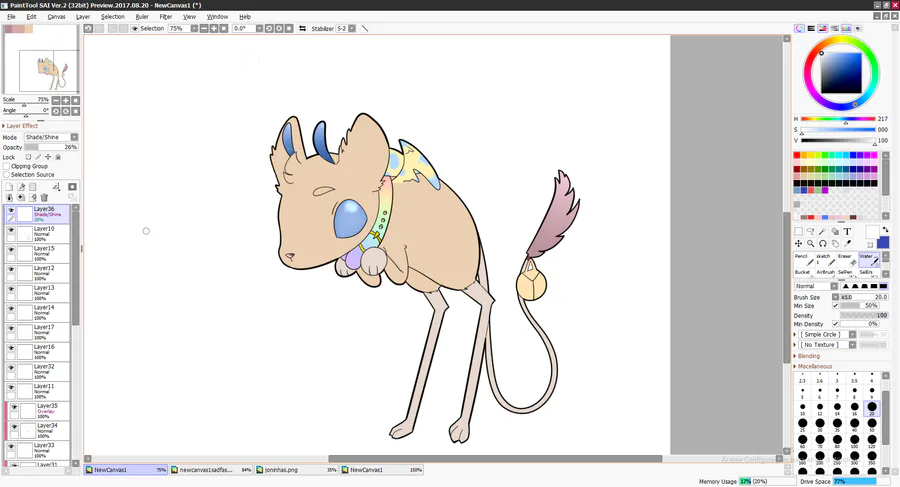Select the magic wand tool

(823, 231)
